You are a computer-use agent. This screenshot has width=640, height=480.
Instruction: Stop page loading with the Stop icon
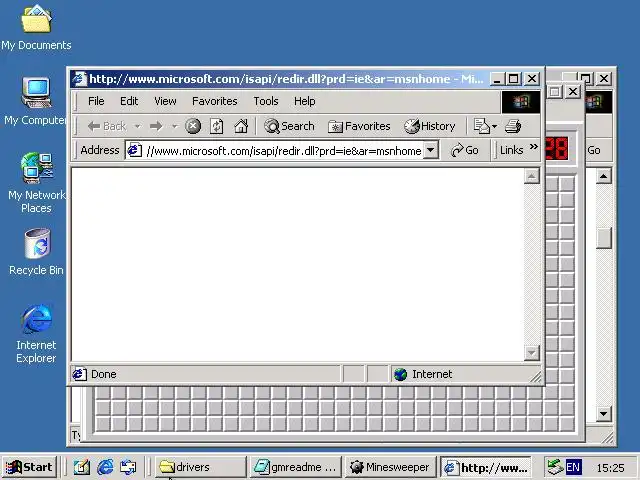(193, 126)
